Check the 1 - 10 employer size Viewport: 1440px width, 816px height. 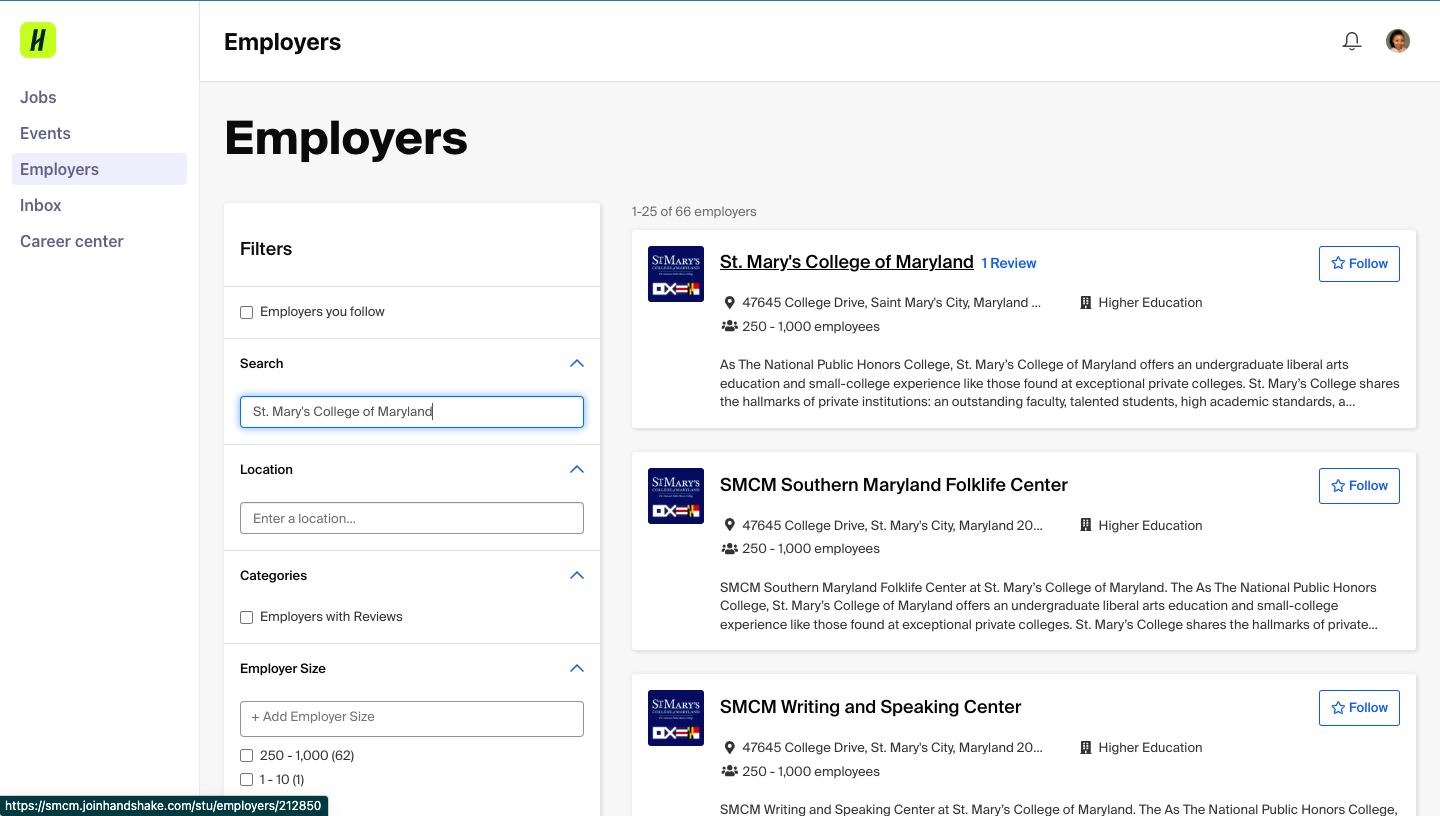tap(247, 779)
